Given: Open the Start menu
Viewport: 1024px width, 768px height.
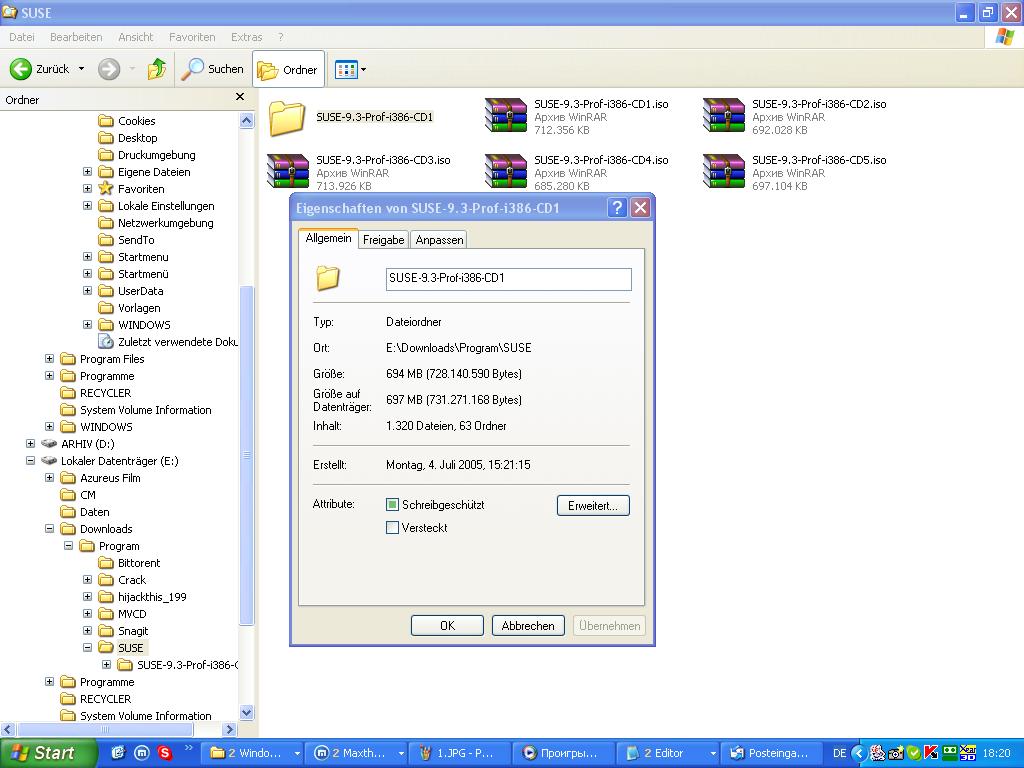Looking at the screenshot, I should coord(48,753).
